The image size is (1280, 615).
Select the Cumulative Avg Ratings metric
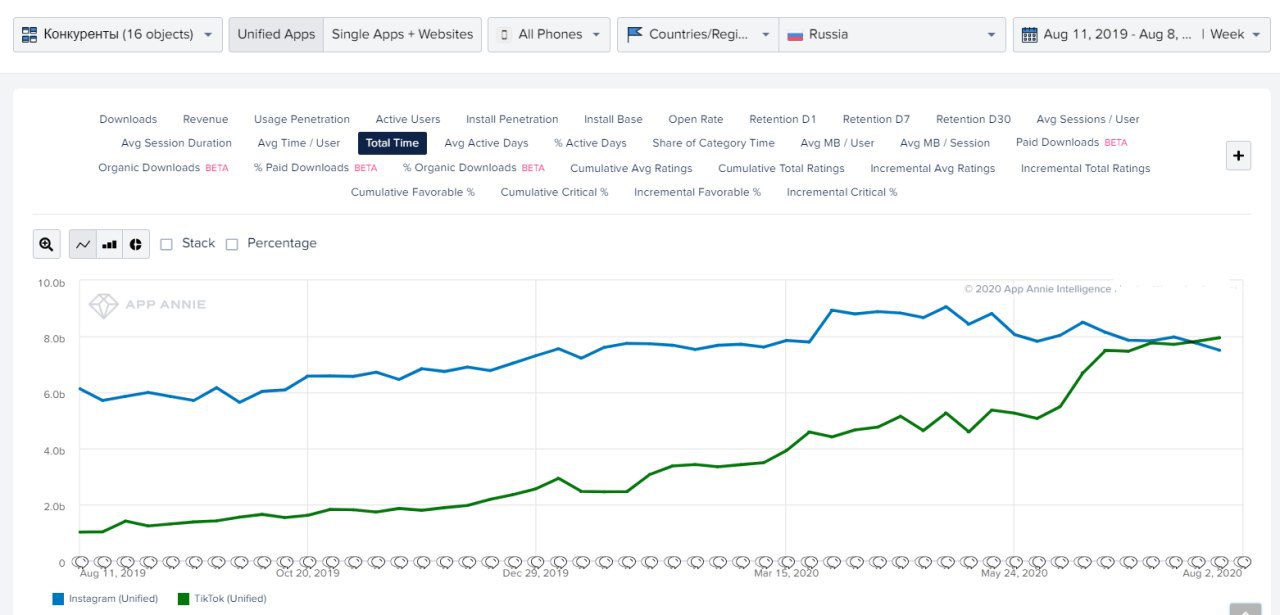631,168
